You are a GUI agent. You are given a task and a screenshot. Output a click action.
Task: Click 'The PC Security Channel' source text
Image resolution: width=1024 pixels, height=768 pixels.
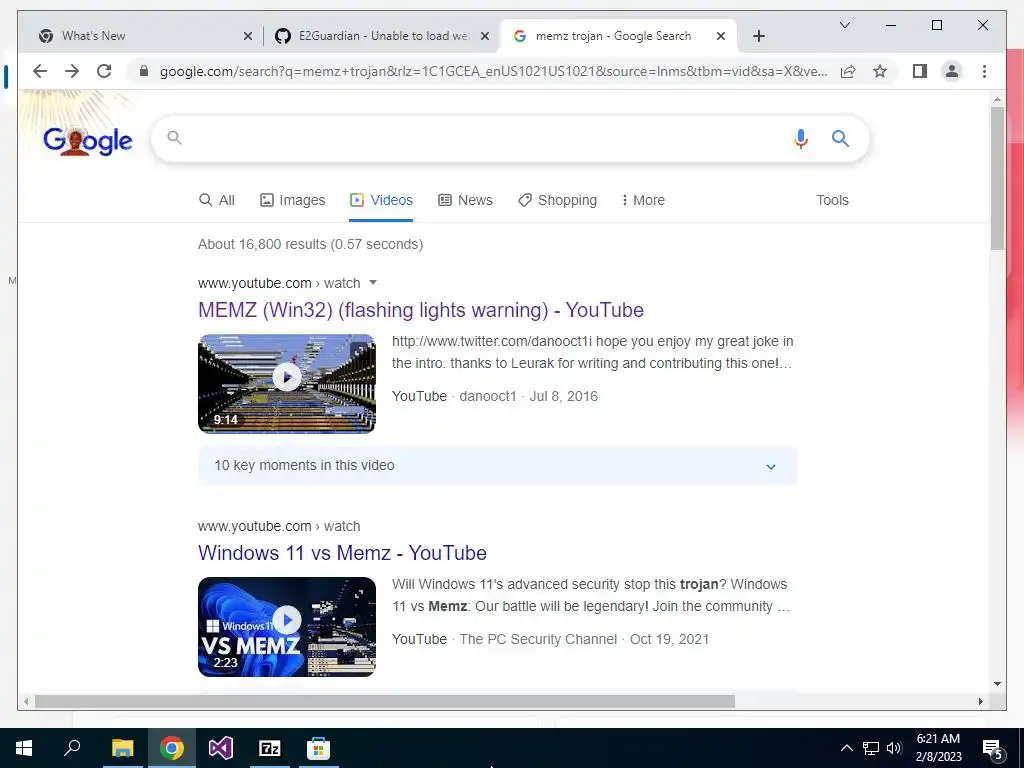[538, 639]
